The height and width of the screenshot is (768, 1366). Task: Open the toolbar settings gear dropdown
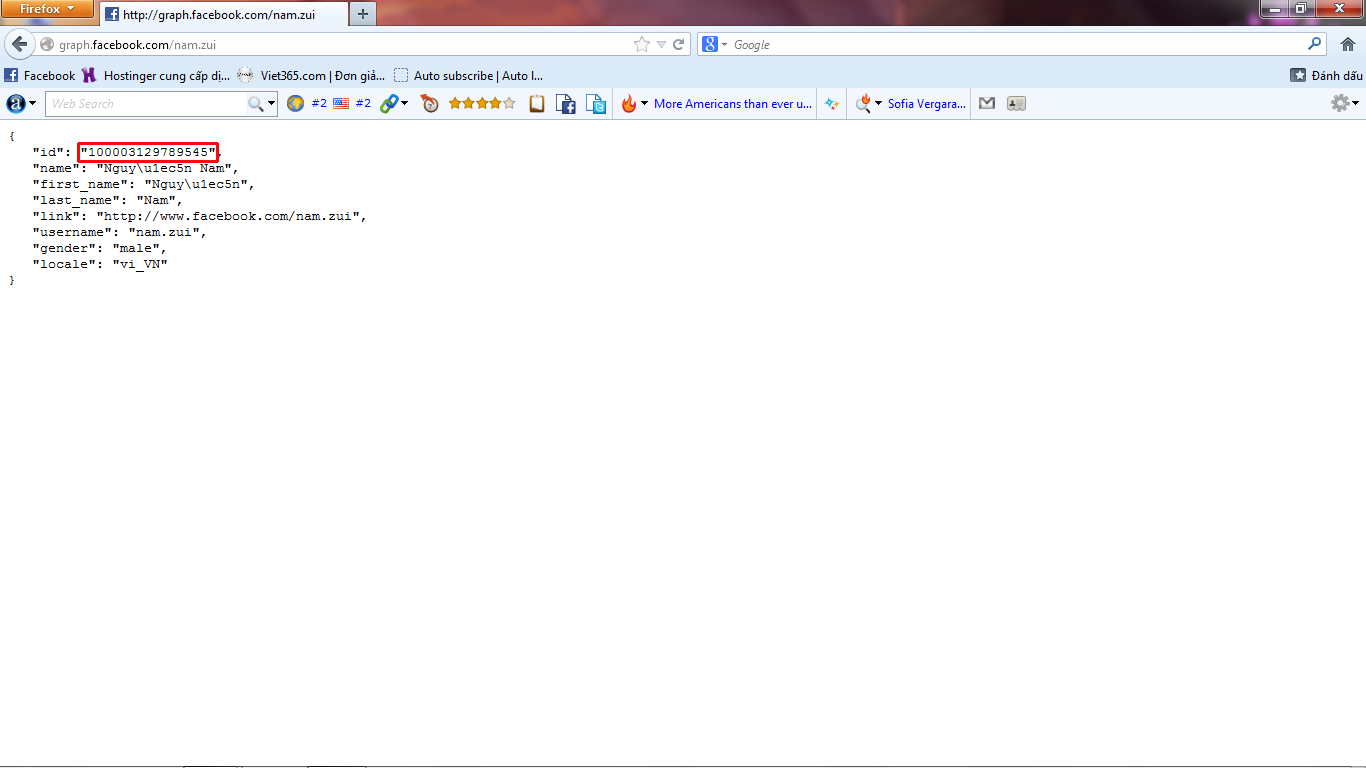pyautogui.click(x=1344, y=103)
